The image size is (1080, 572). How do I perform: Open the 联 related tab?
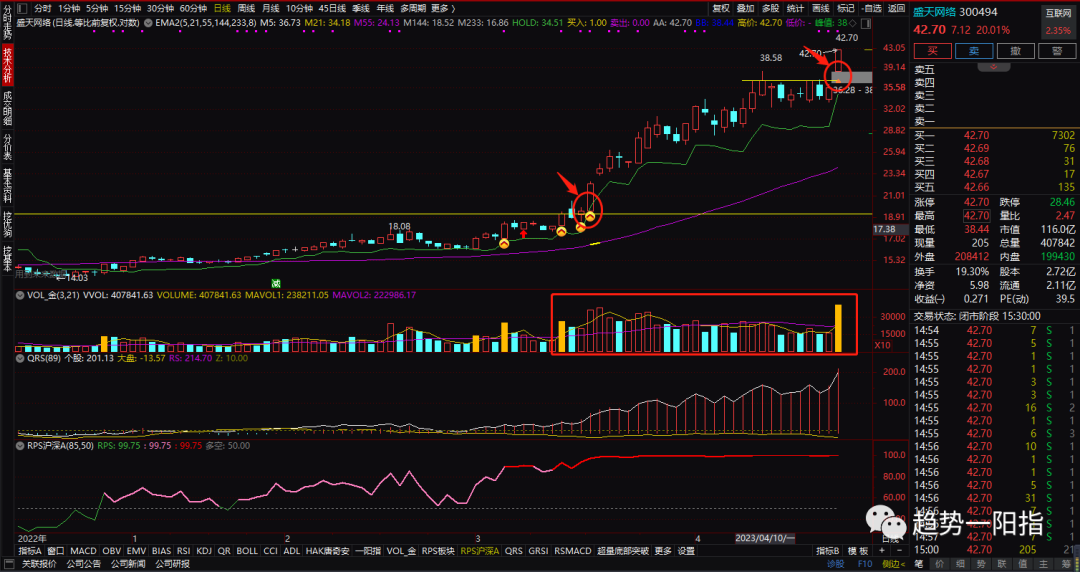point(1001,564)
